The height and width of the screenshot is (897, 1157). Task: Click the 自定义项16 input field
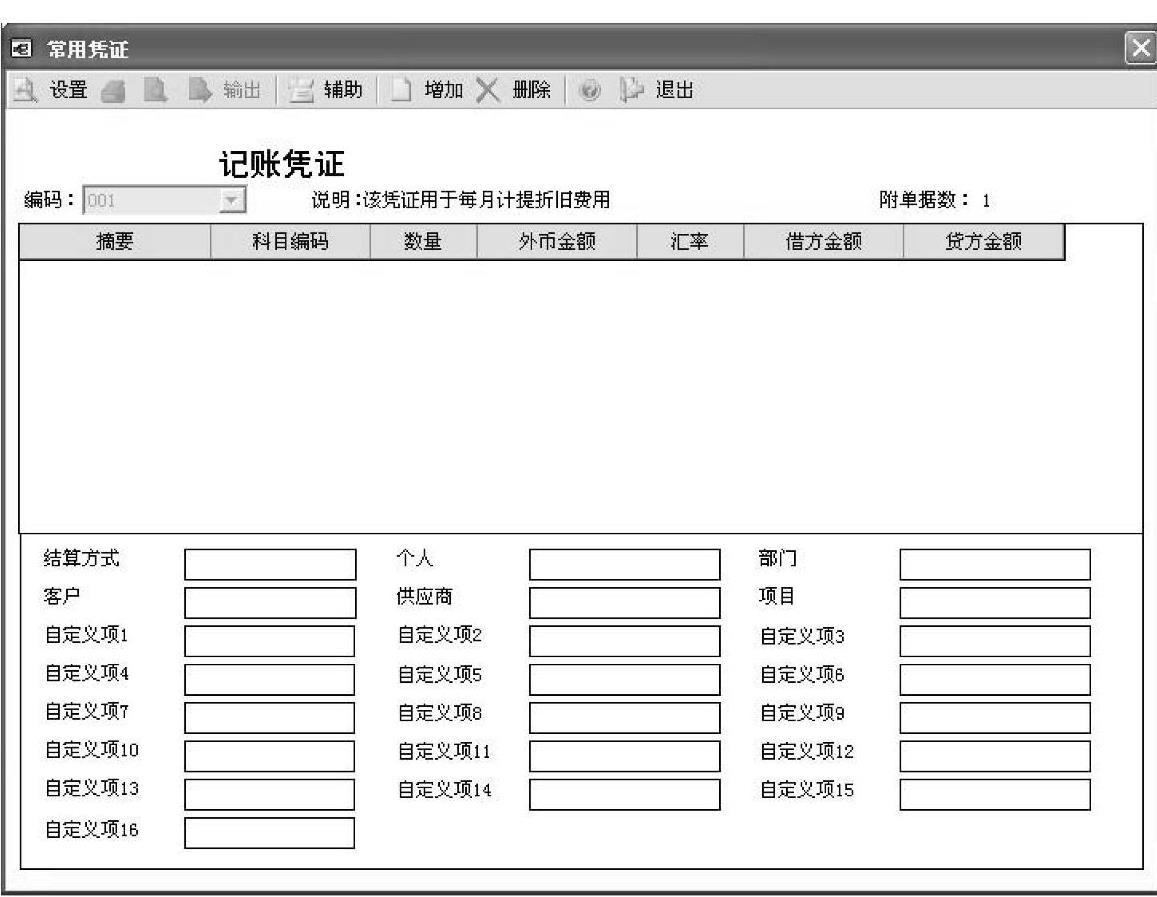coord(269,833)
